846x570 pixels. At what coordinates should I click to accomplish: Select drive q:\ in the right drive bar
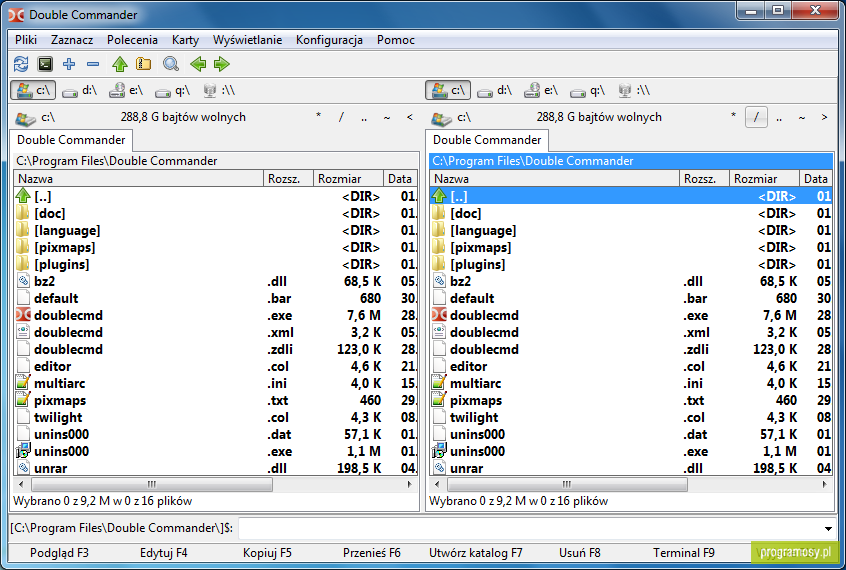point(588,90)
